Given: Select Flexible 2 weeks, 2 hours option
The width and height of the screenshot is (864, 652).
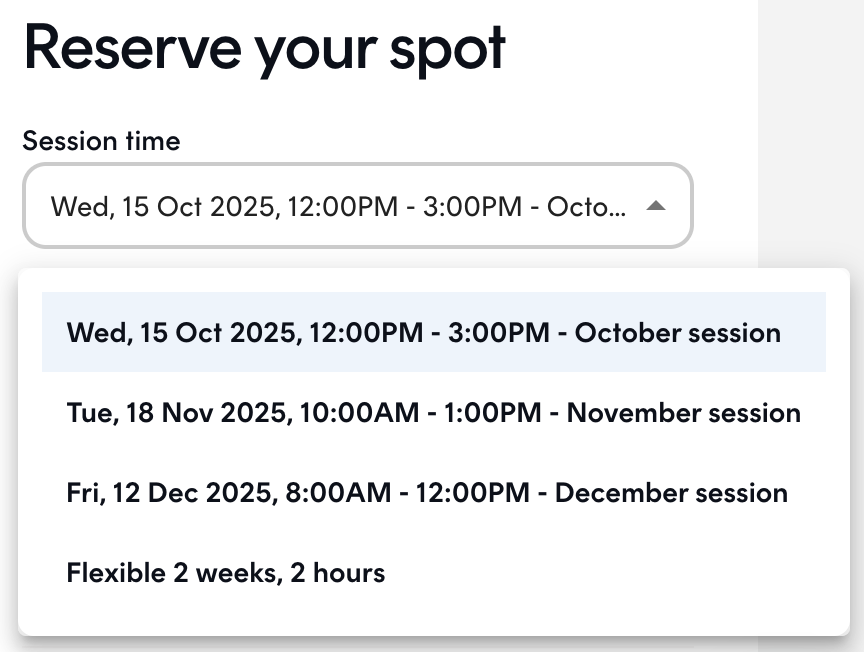Looking at the screenshot, I should coord(434,572).
